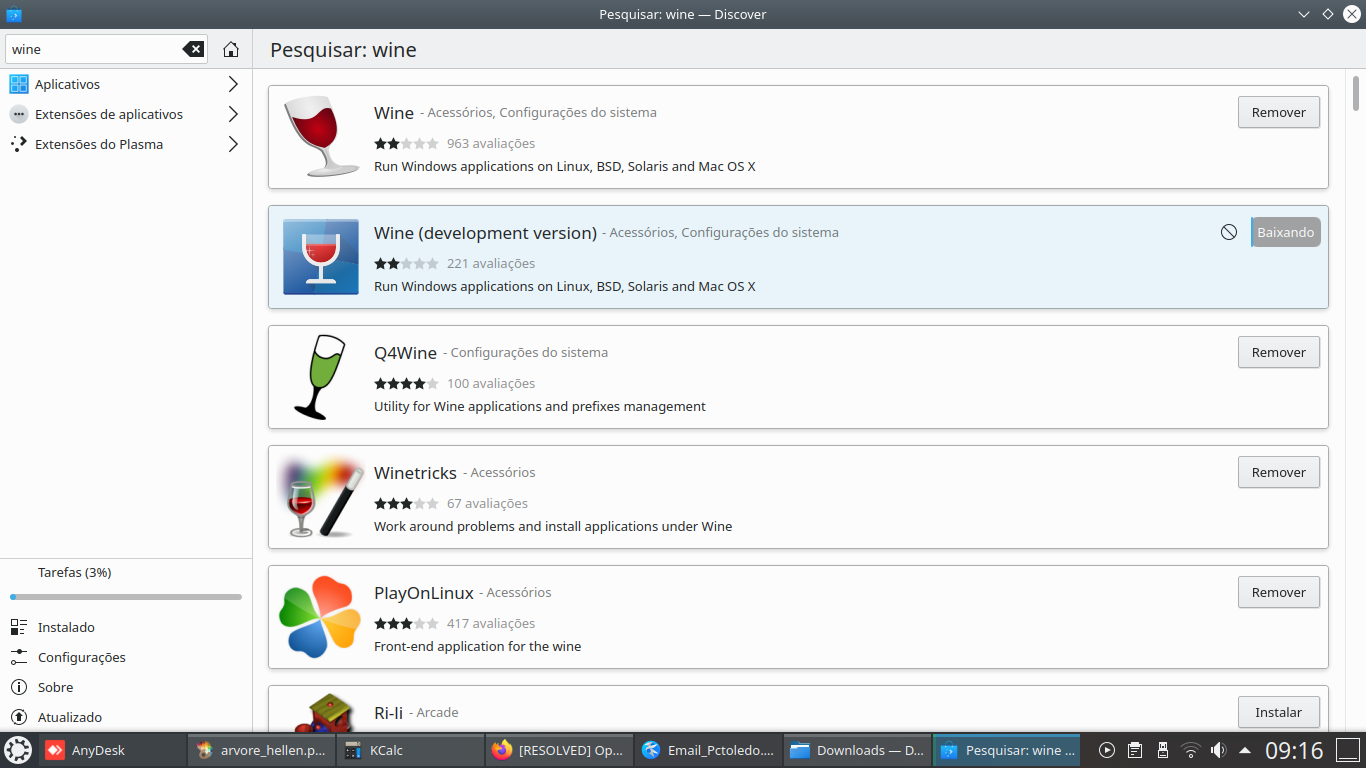The height and width of the screenshot is (768, 1366).
Task: Expand Extensões de aplicativos arrow
Action: click(x=233, y=114)
